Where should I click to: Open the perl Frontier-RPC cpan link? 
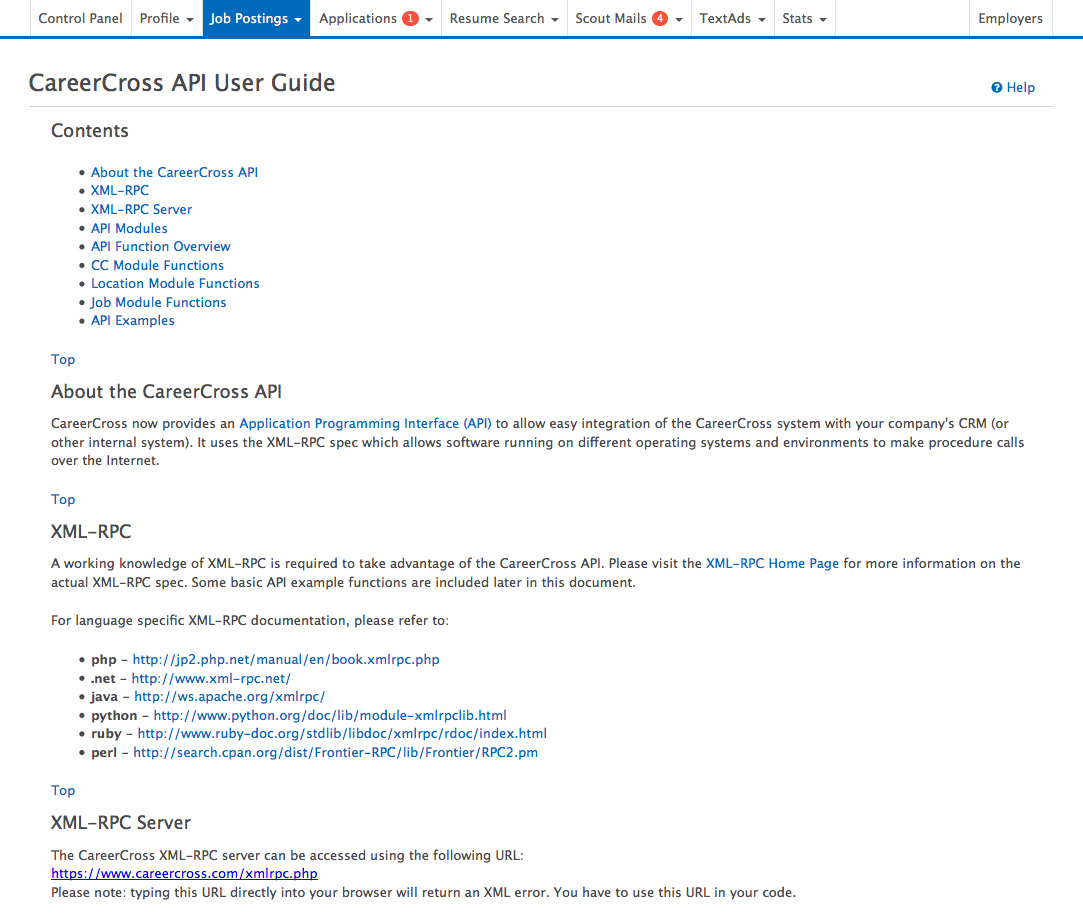click(336, 753)
